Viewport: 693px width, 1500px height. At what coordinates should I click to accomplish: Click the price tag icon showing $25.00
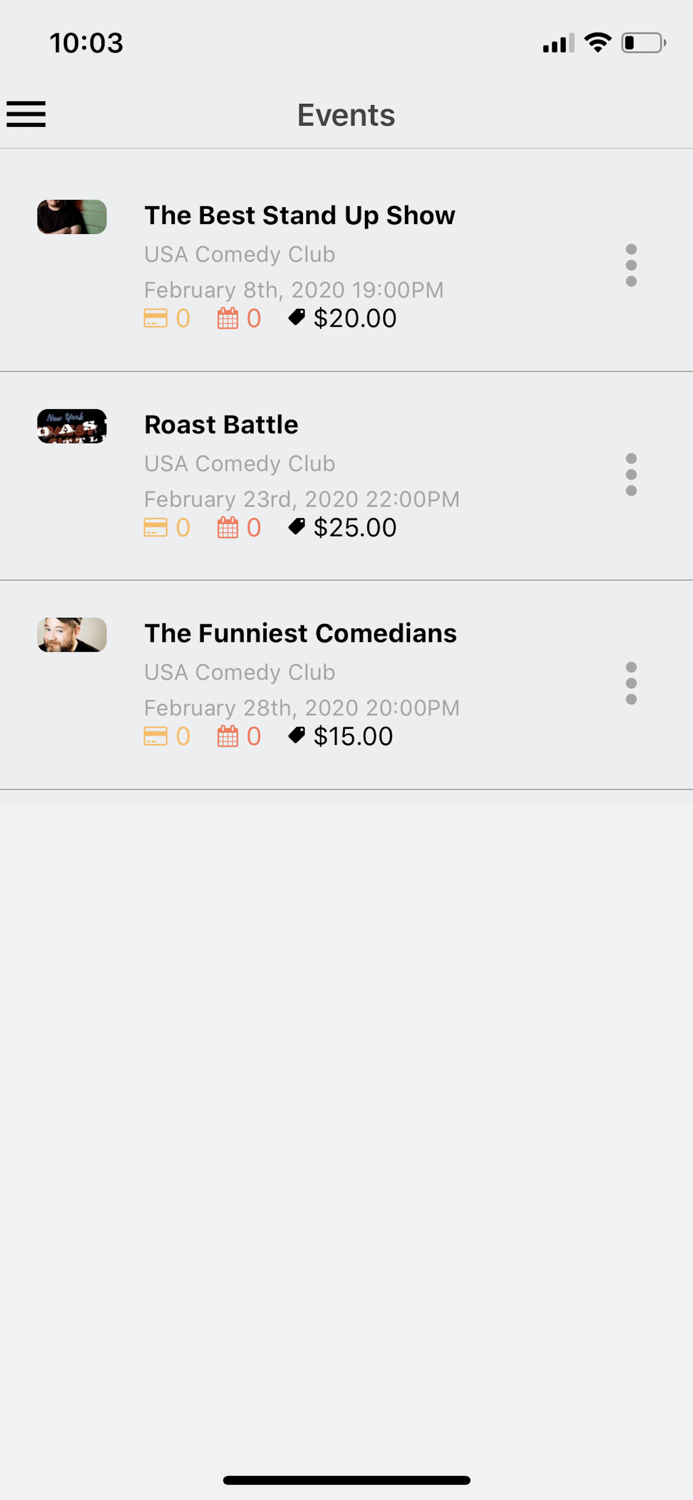pyautogui.click(x=297, y=526)
